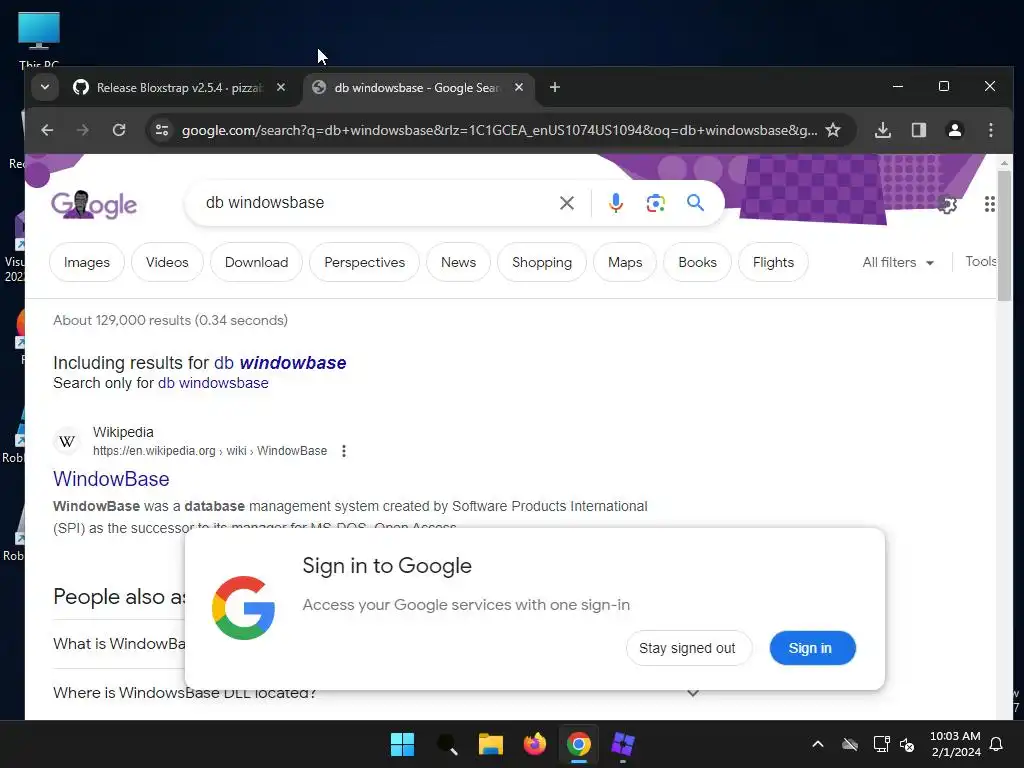Open Google quick settings gear
The width and height of the screenshot is (1024, 768).
947,204
